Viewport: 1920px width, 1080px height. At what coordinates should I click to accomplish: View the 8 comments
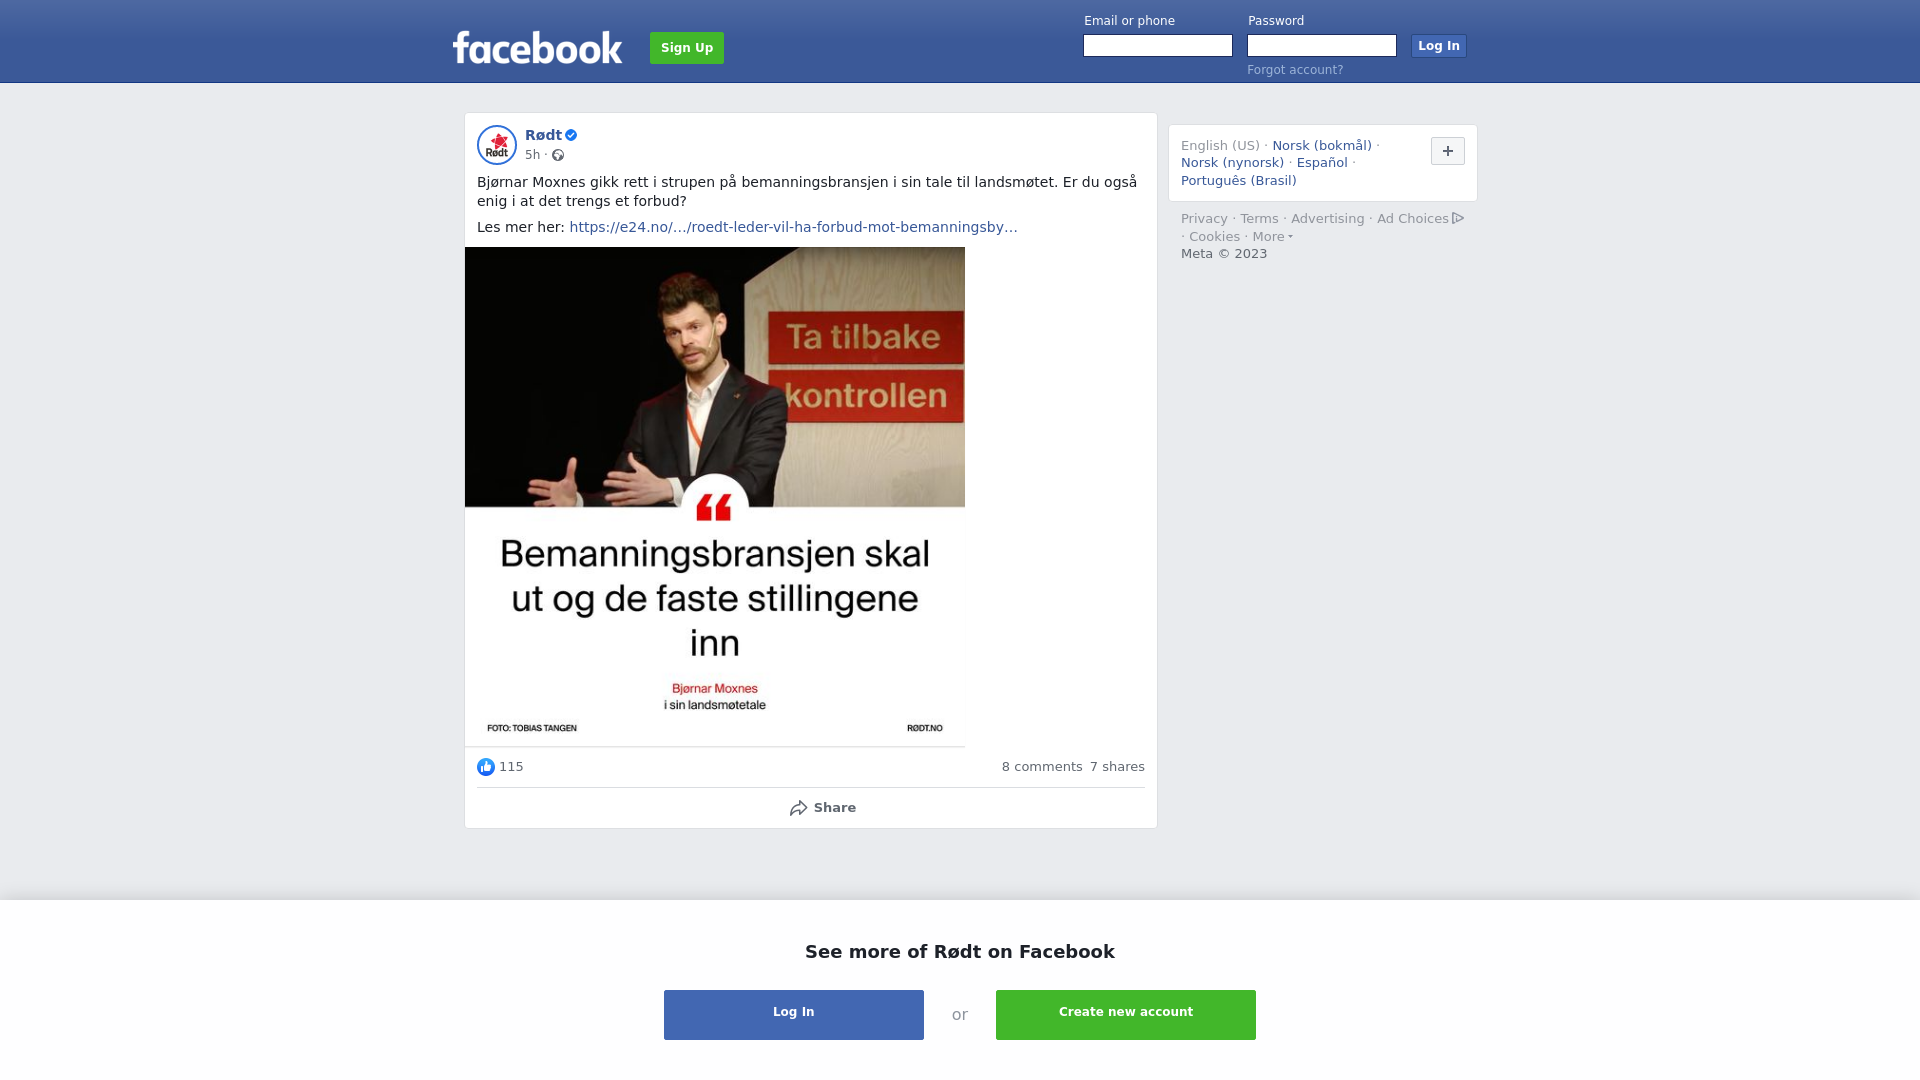click(1042, 767)
